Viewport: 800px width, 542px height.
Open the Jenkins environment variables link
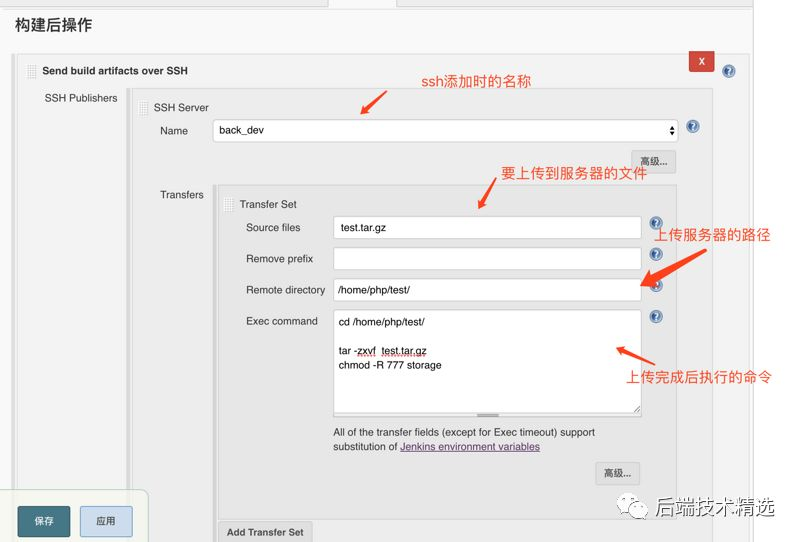pos(470,447)
